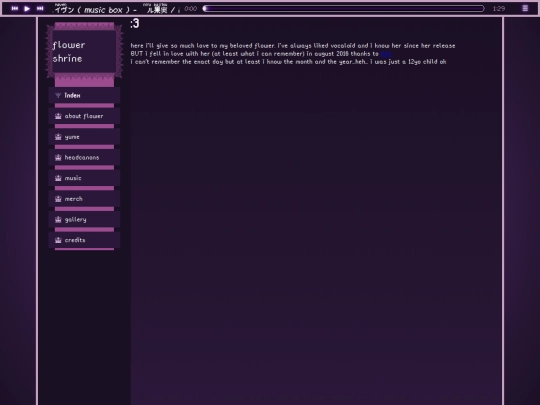
Task: Click the crown icon beside headcanons
Action: point(58,157)
